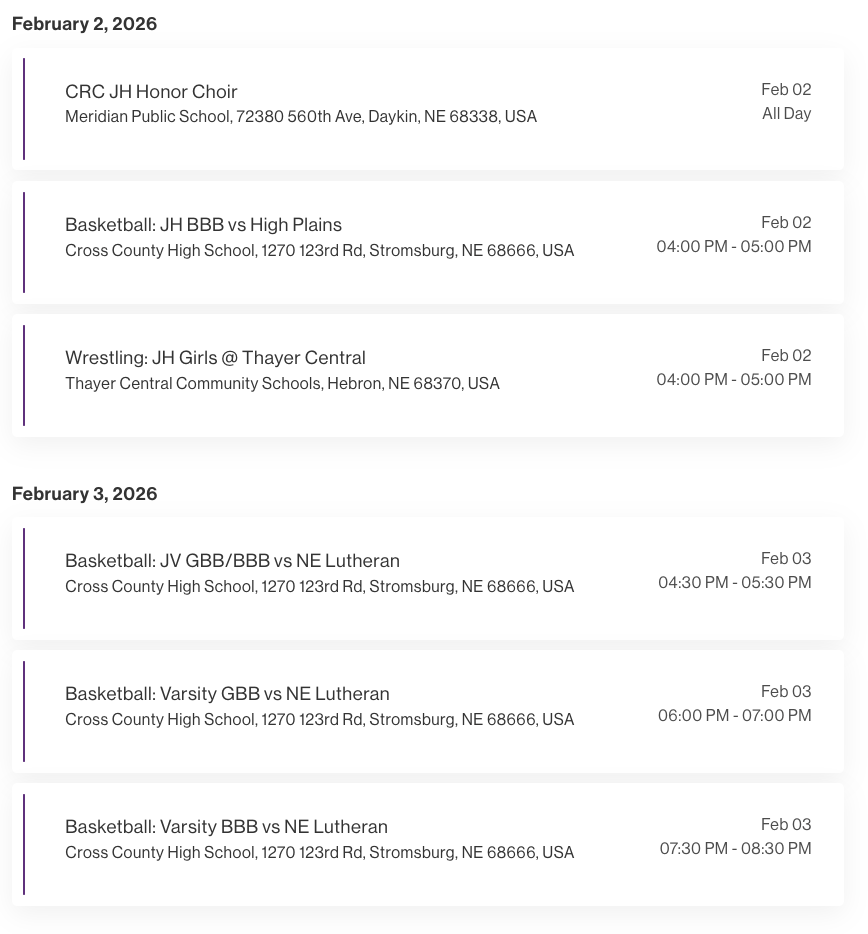
Task: Click the 06:00 PM - 07:00 PM time
Action: [x=734, y=716]
